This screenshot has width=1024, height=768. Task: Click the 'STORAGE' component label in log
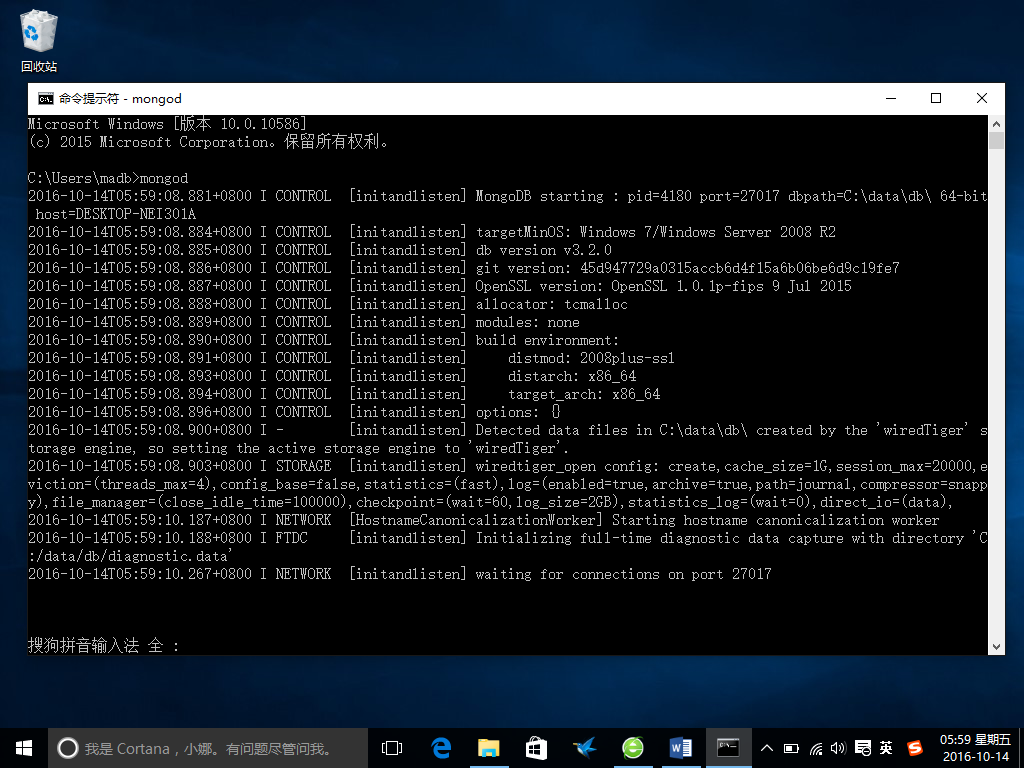303,466
